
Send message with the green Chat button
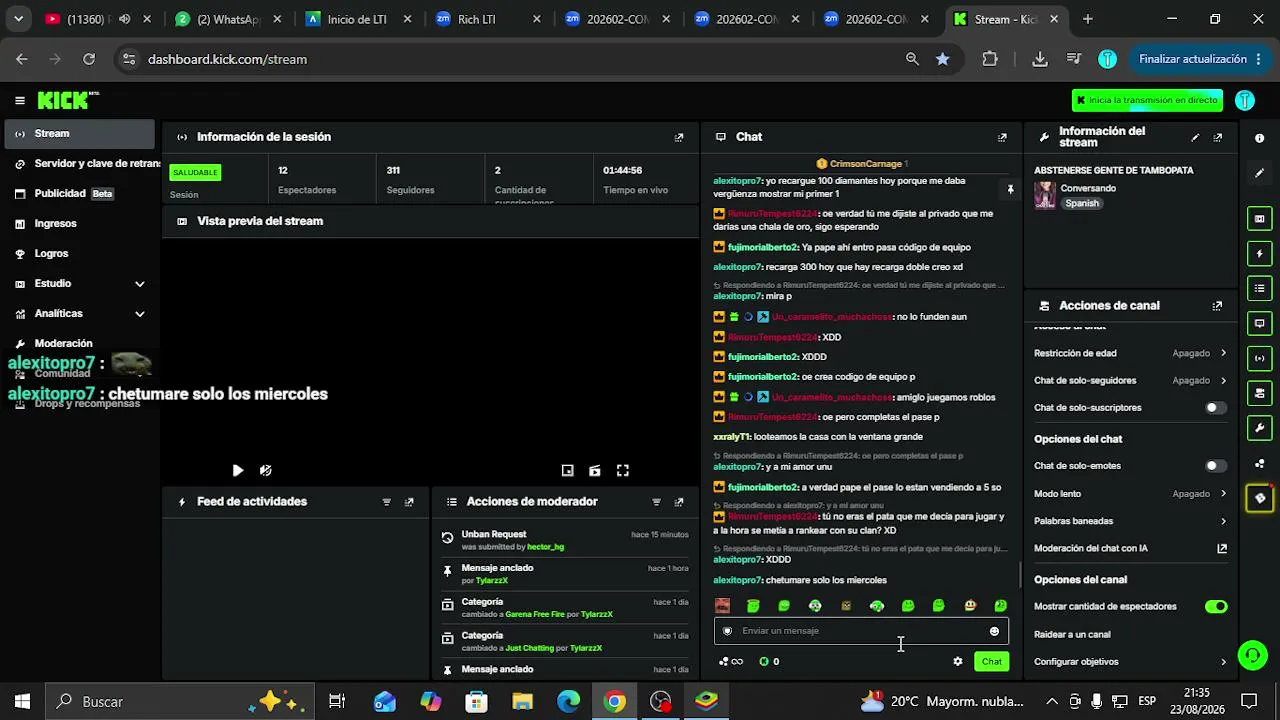(x=991, y=661)
